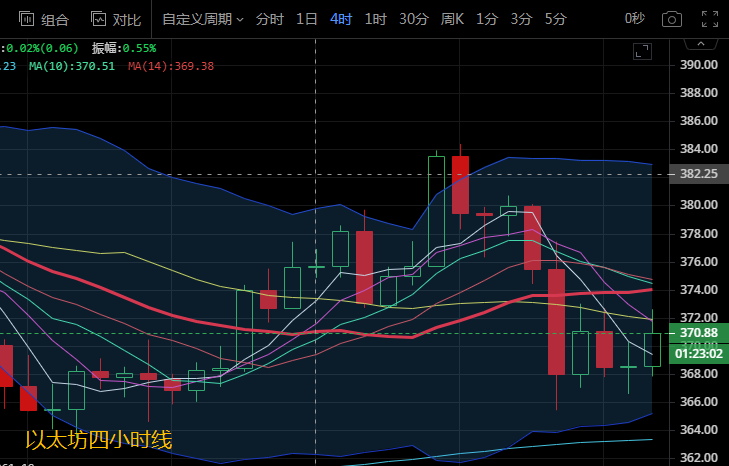Click the green 370.88 current price tag

698,333
